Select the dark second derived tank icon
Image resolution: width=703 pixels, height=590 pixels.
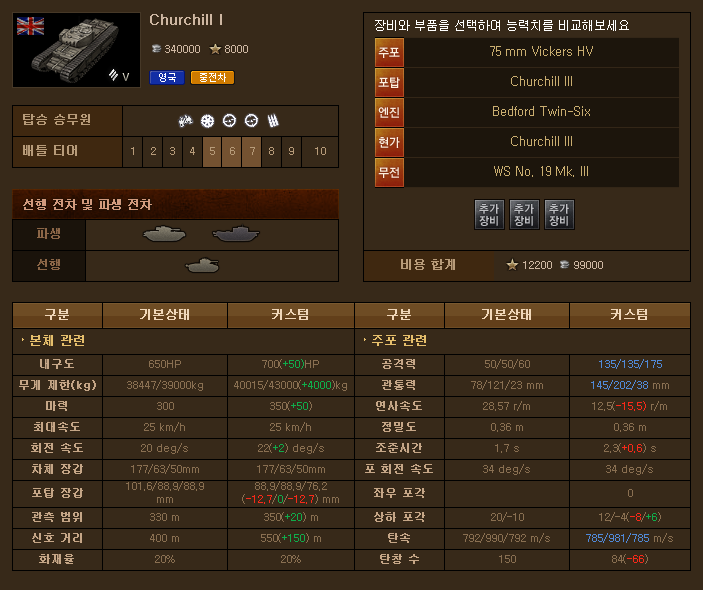[x=236, y=234]
